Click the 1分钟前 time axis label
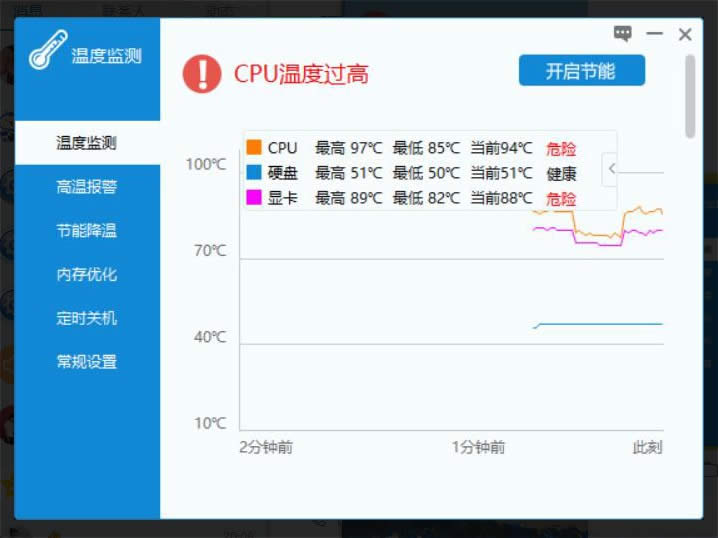The height and width of the screenshot is (538, 718). (479, 447)
